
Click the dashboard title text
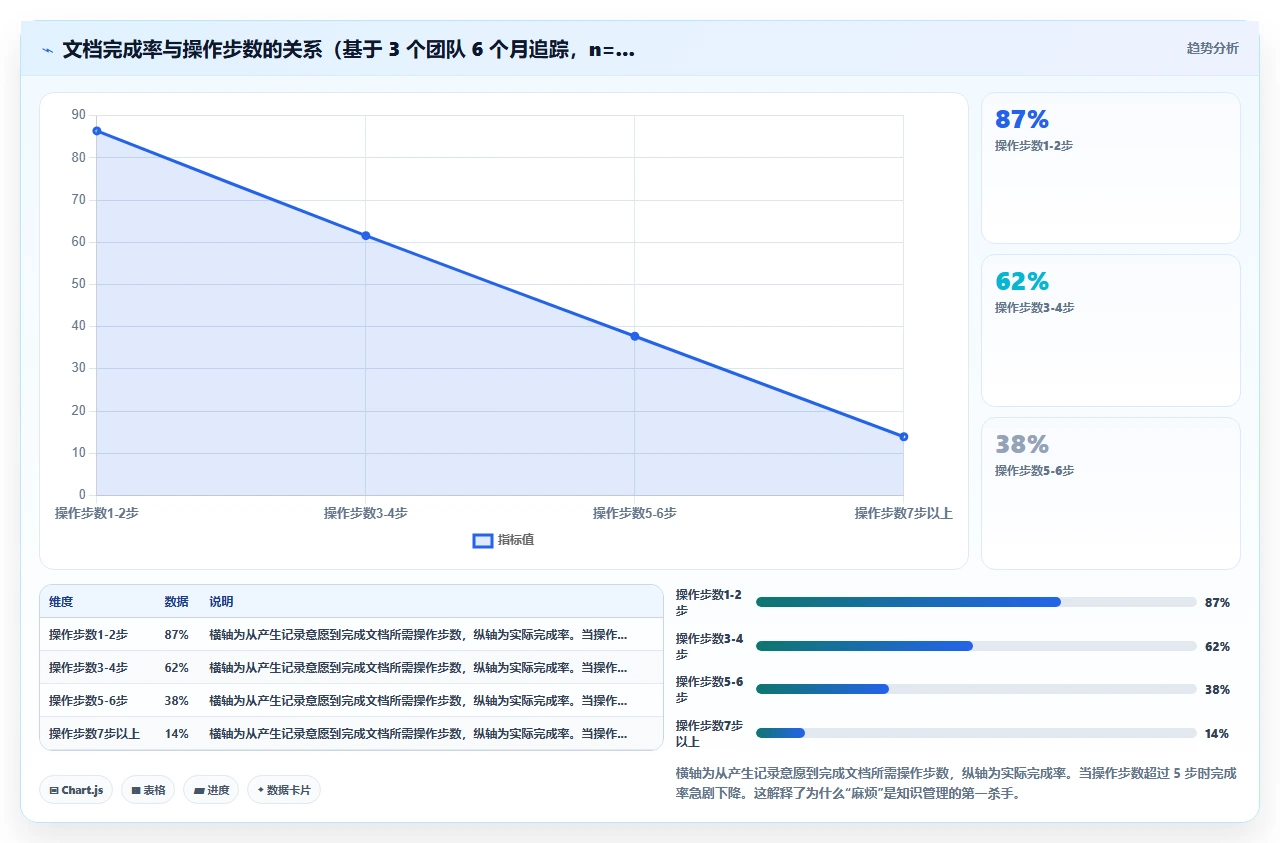[x=348, y=50]
